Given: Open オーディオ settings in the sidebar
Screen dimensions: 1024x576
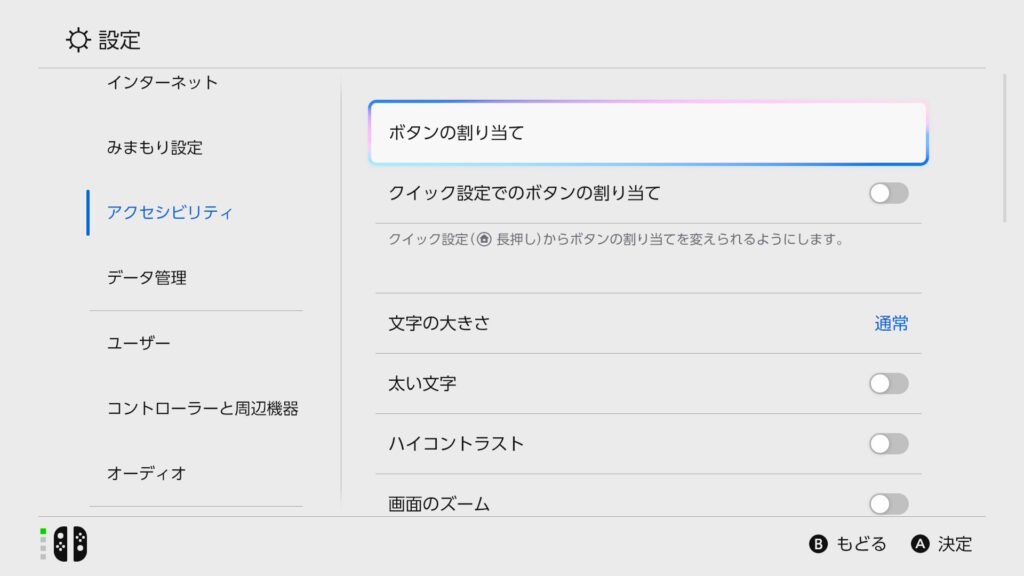Looking at the screenshot, I should (x=147, y=473).
